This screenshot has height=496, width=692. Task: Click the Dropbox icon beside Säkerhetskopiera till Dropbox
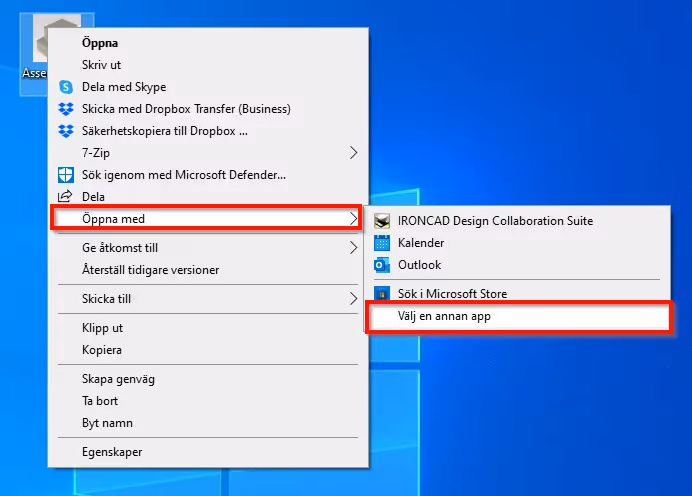pyautogui.click(x=66, y=131)
